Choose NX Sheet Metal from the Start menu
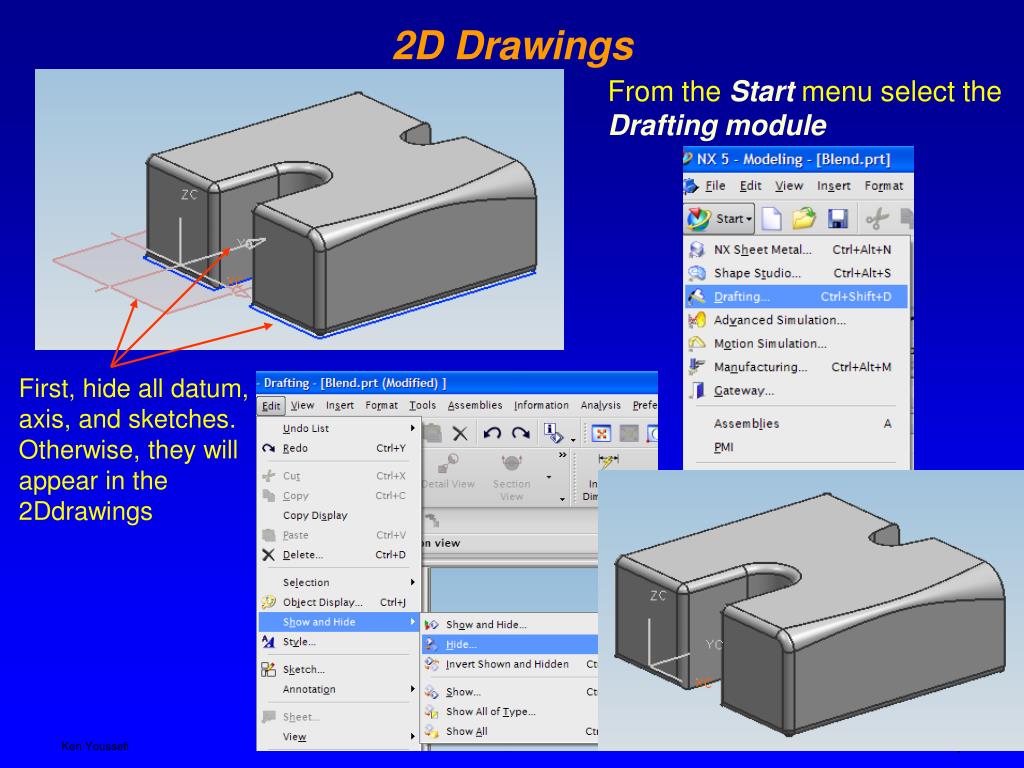 797,249
